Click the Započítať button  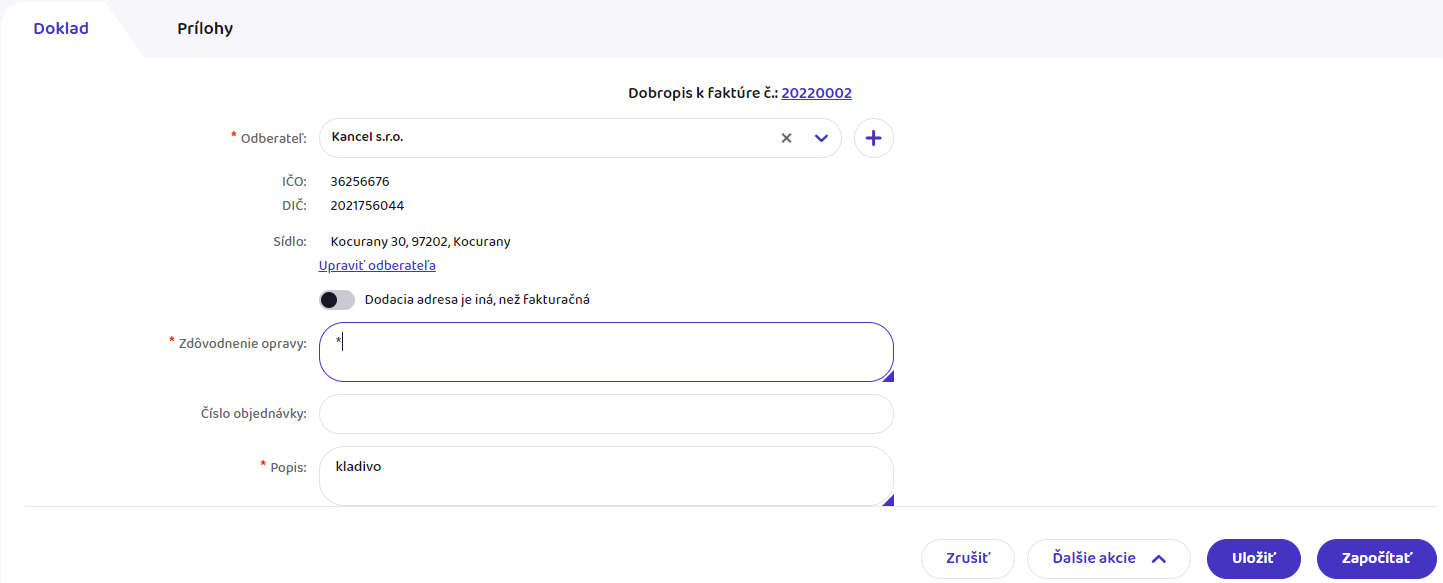tap(1376, 559)
